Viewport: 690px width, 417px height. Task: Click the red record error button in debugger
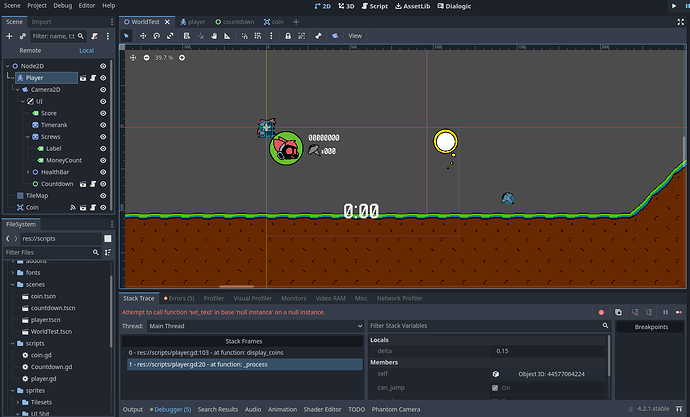[601, 312]
